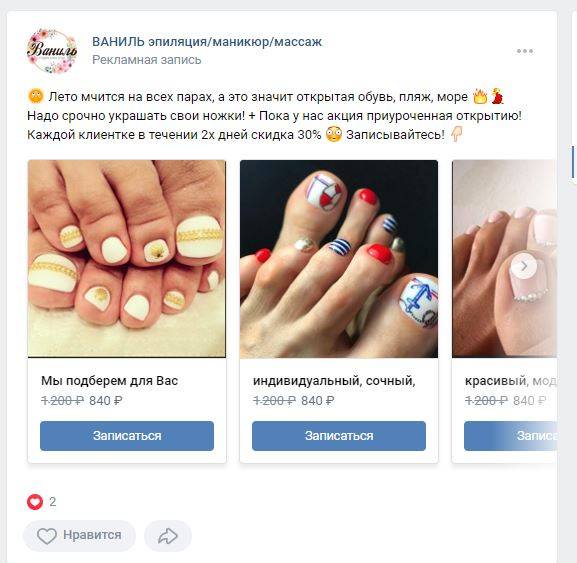Click the likes count number 2
The width and height of the screenshot is (577, 563).
pyautogui.click(x=53, y=502)
